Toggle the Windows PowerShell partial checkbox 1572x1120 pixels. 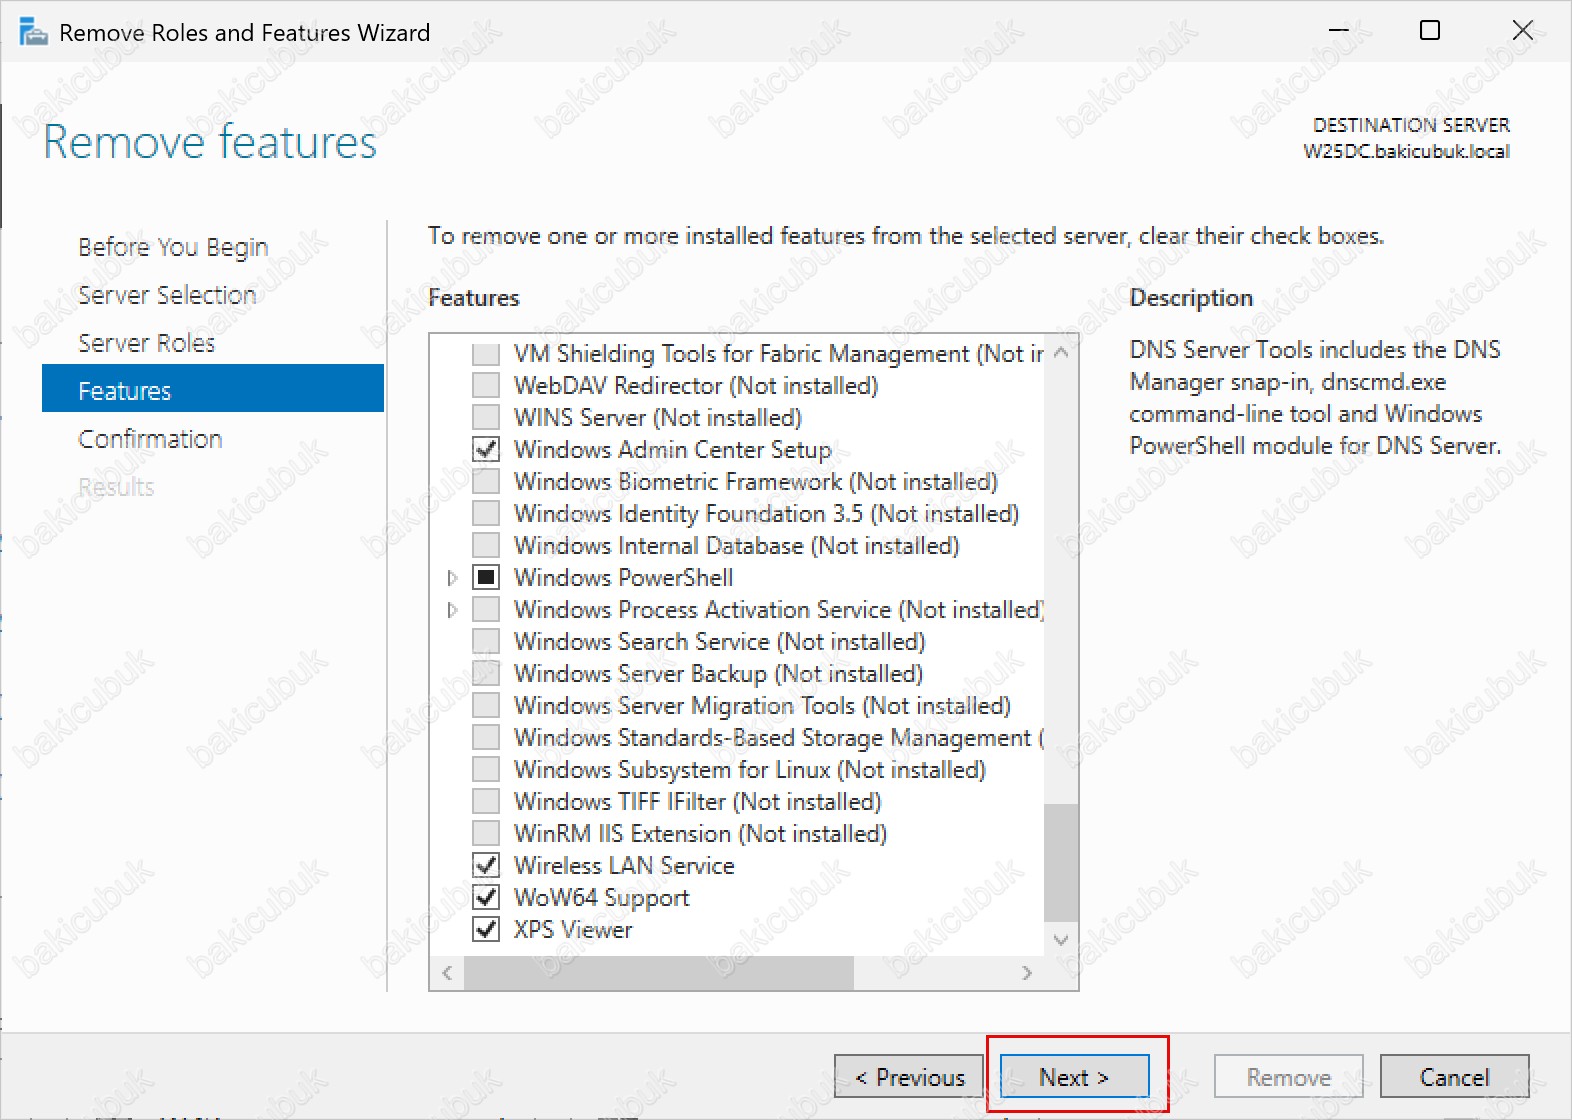click(486, 578)
